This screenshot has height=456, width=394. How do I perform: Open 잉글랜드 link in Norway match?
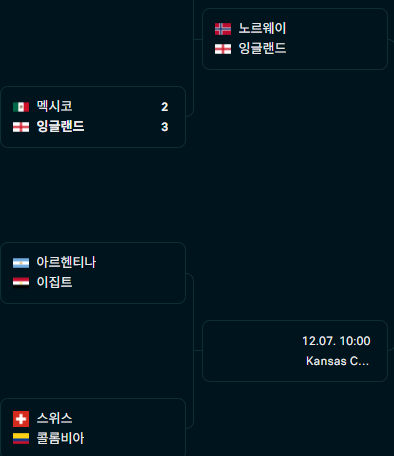click(x=262, y=49)
